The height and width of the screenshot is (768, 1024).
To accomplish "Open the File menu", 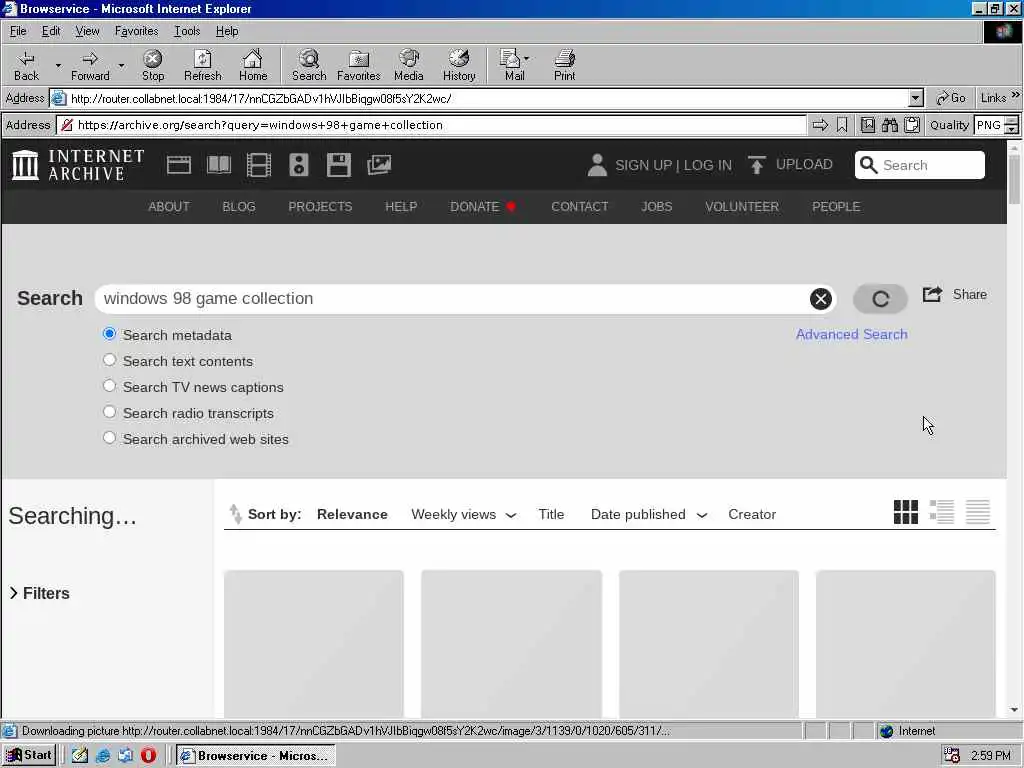I will [x=18, y=31].
